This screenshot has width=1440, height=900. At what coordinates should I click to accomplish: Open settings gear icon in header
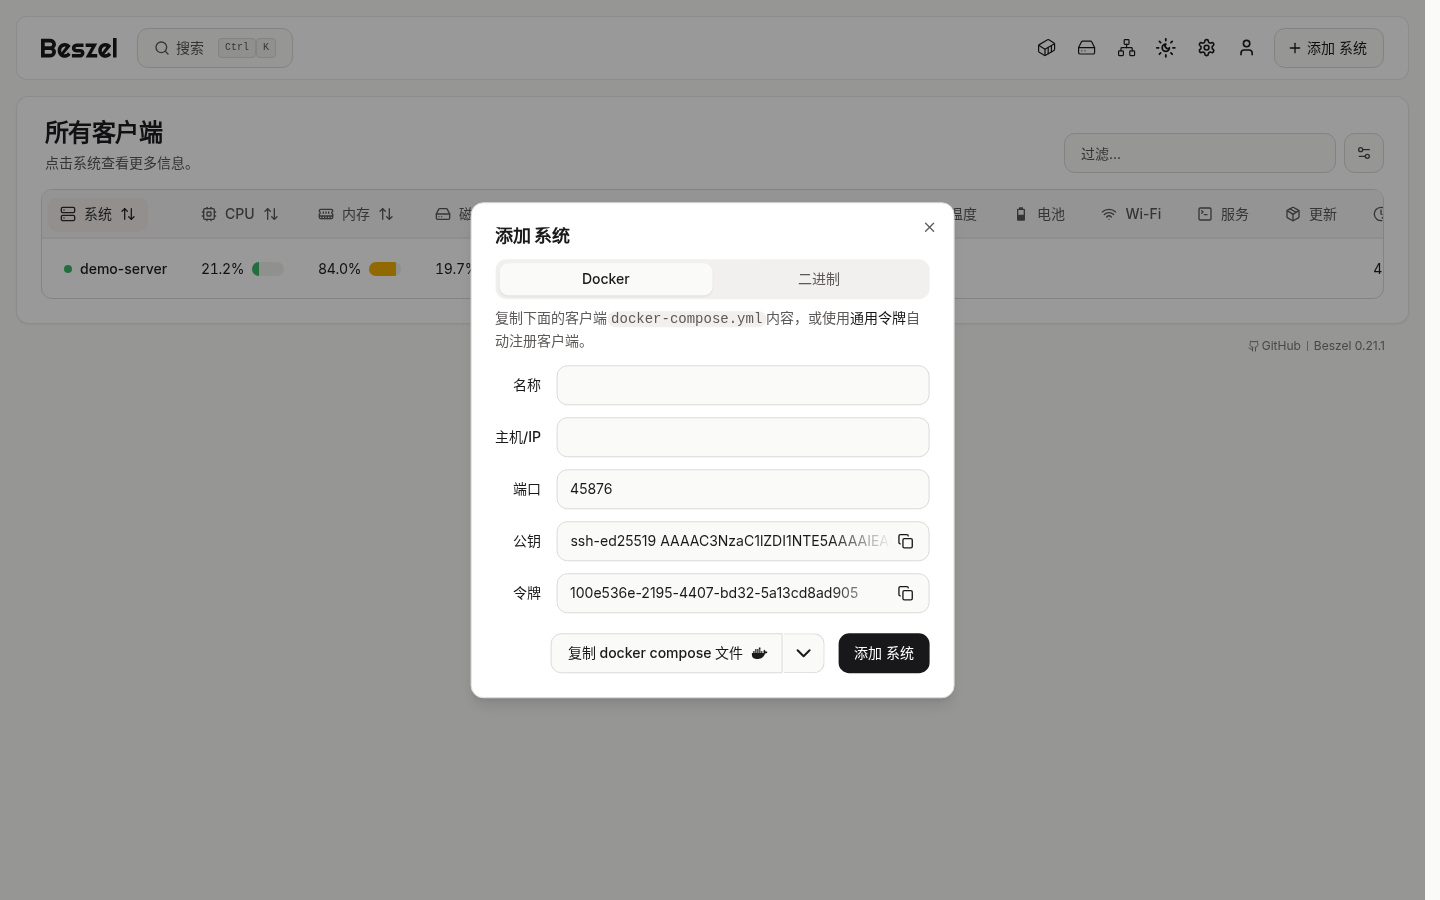(x=1207, y=48)
